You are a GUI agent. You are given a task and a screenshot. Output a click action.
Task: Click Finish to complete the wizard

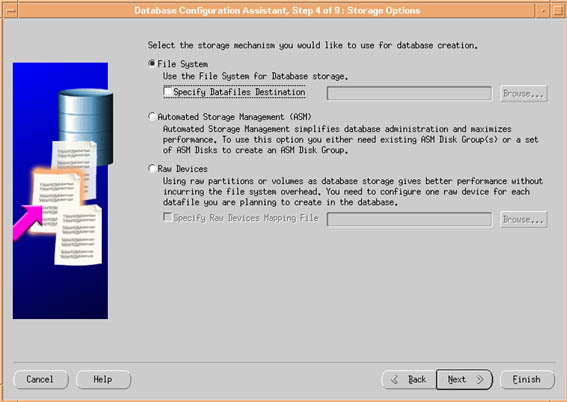click(x=527, y=380)
